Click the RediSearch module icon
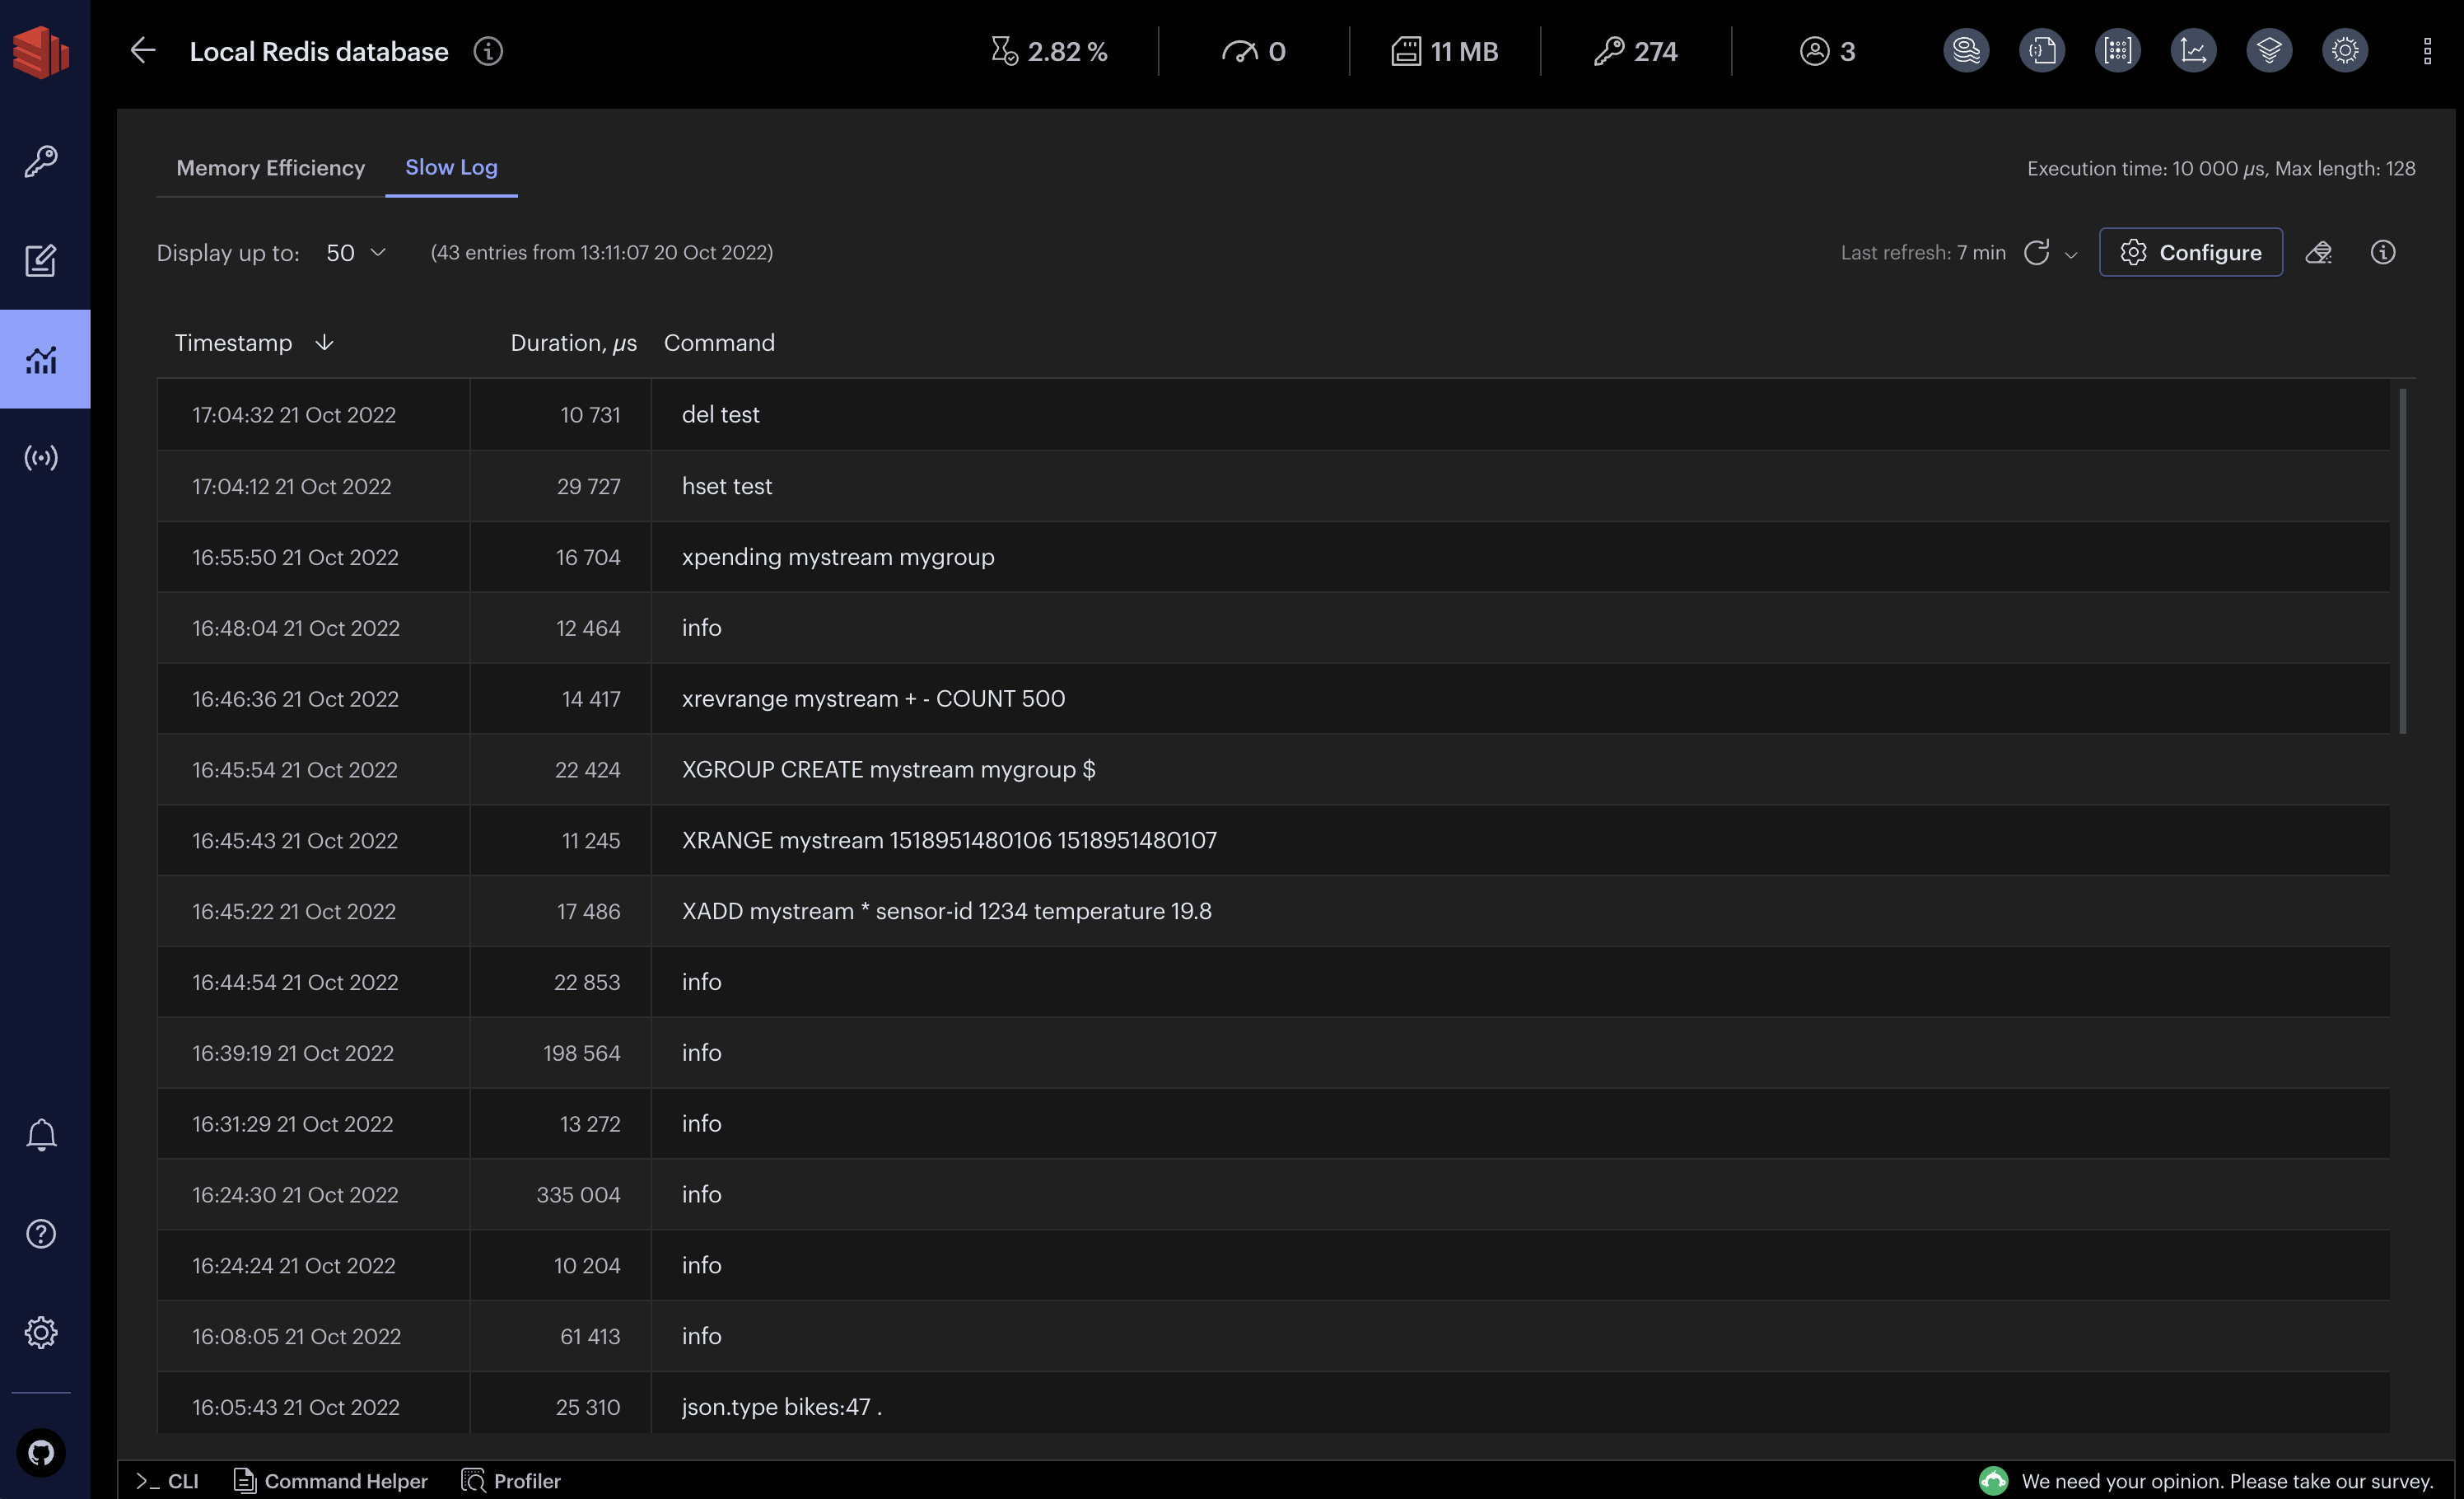The width and height of the screenshot is (2464, 1499). [1966, 51]
